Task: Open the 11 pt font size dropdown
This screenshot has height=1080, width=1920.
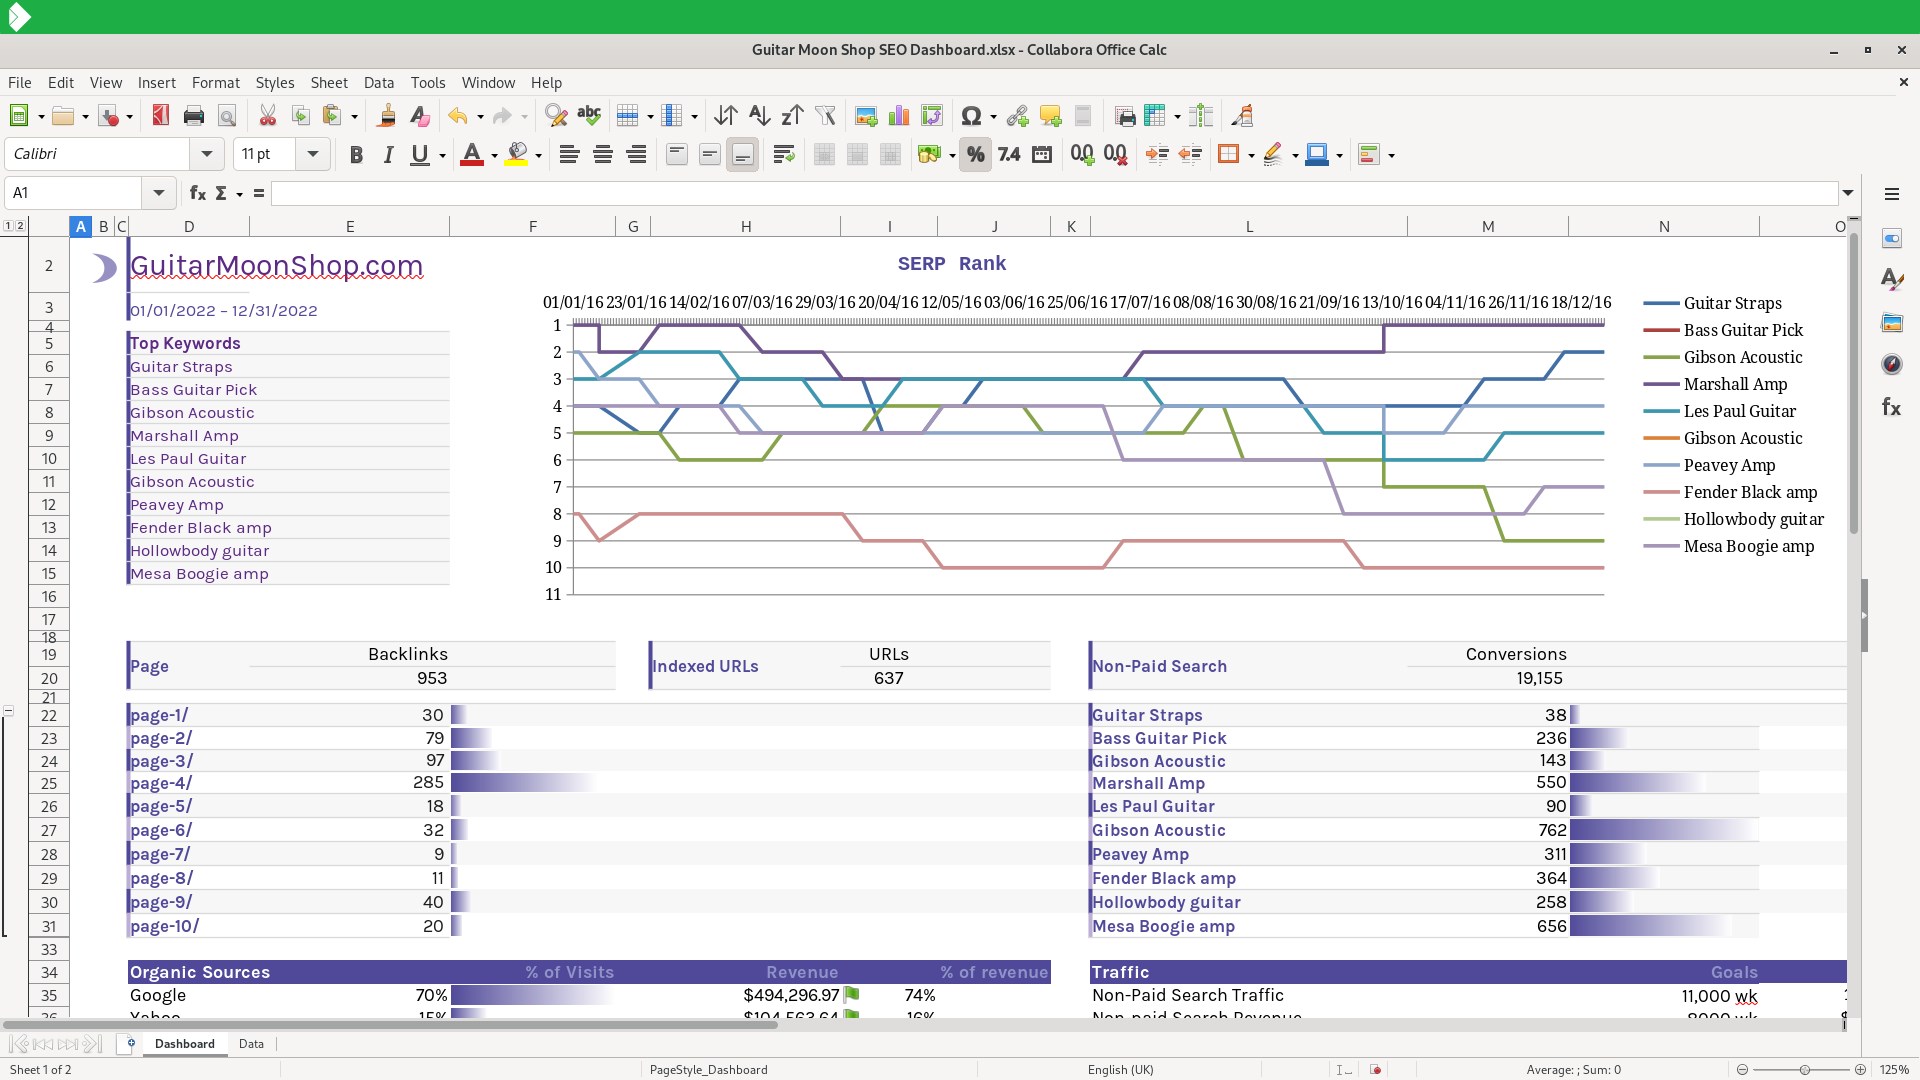Action: 313,154
